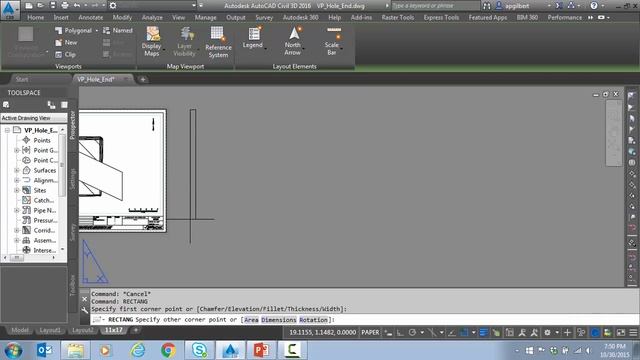Click the Search binoculars icon in title bar
The image size is (640, 360).
click(487, 6)
